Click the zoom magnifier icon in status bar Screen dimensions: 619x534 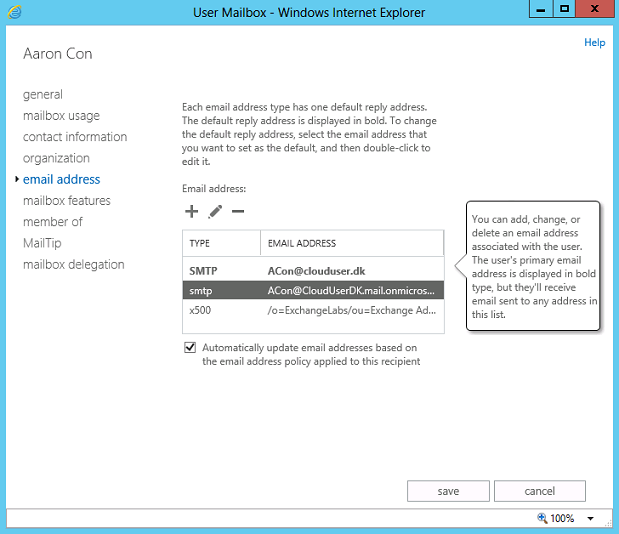[x=542, y=518]
